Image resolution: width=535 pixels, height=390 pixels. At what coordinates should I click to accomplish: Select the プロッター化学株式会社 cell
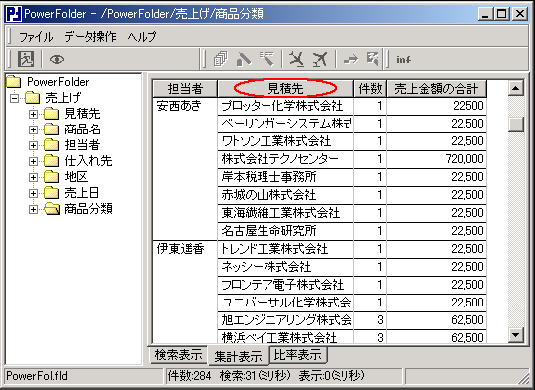coord(285,106)
